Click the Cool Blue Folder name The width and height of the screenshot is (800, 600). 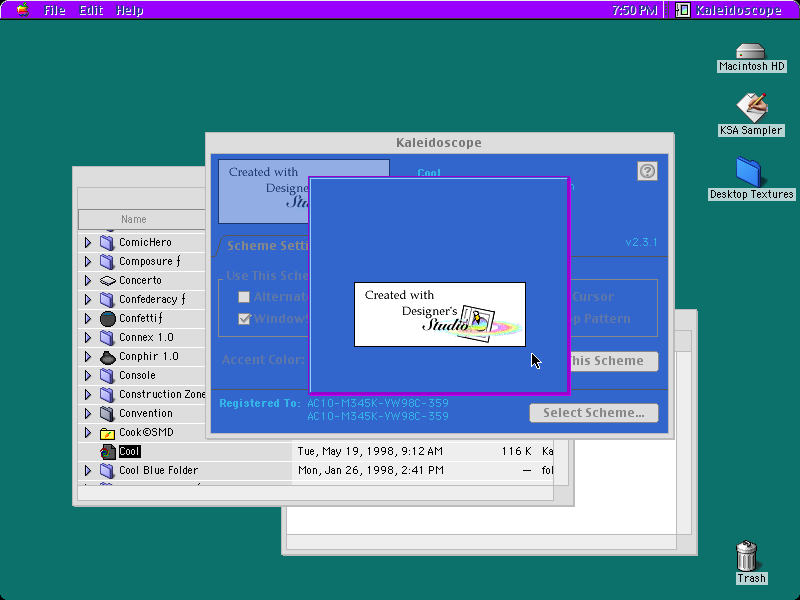159,470
